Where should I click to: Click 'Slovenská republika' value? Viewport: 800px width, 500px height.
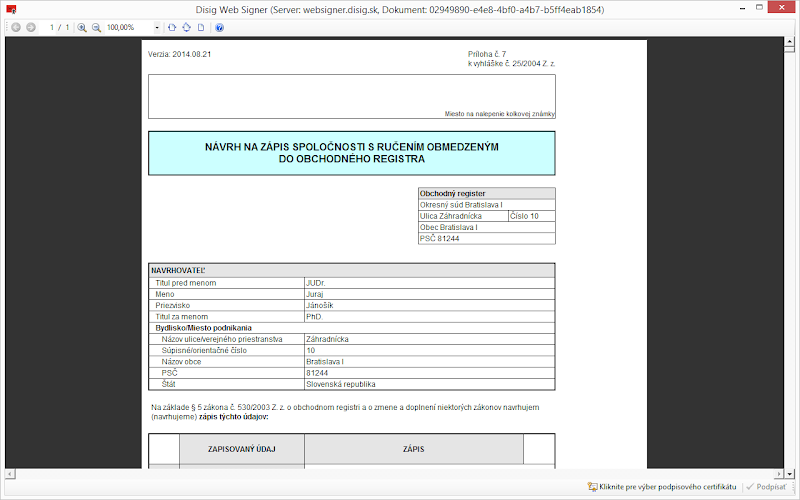pos(341,384)
